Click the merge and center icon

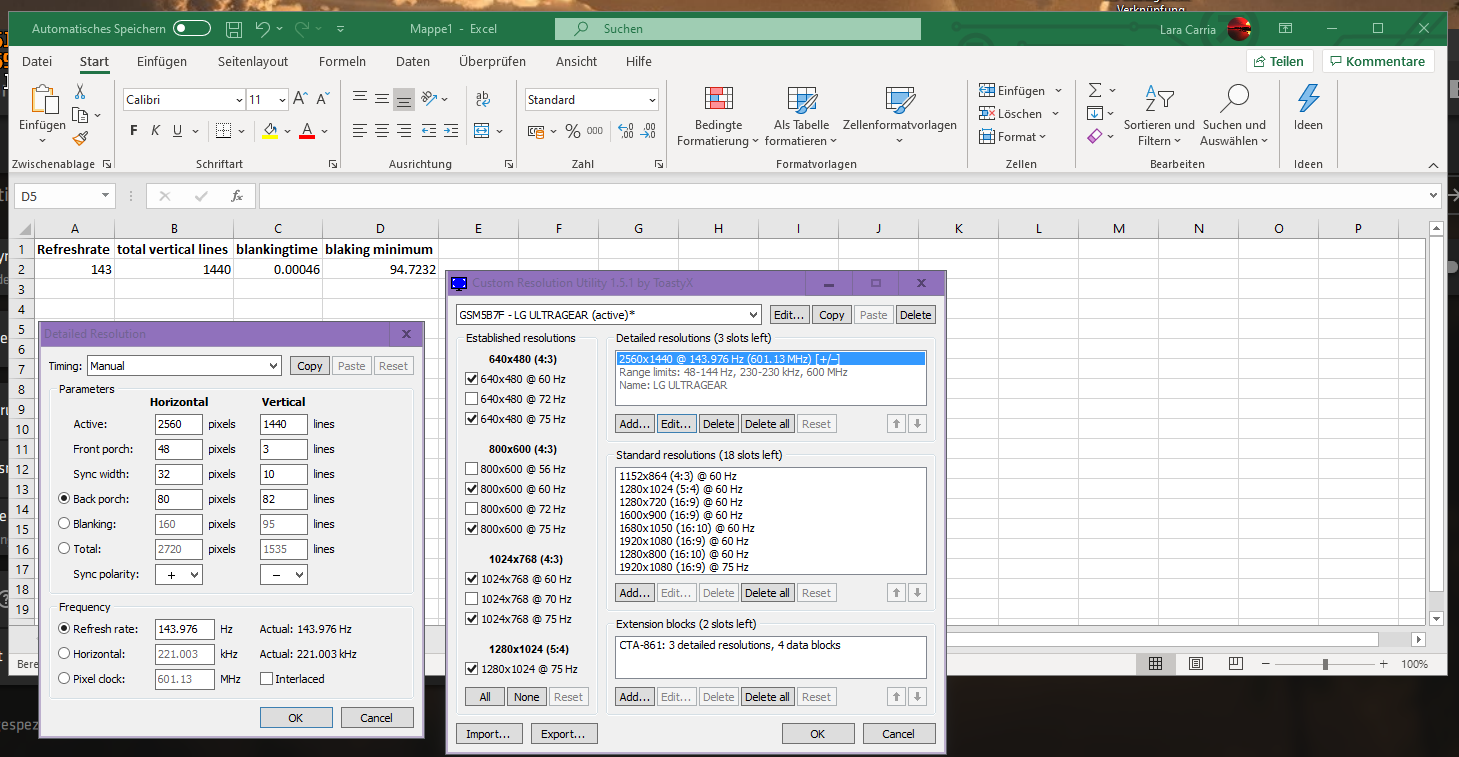pyautogui.click(x=481, y=131)
